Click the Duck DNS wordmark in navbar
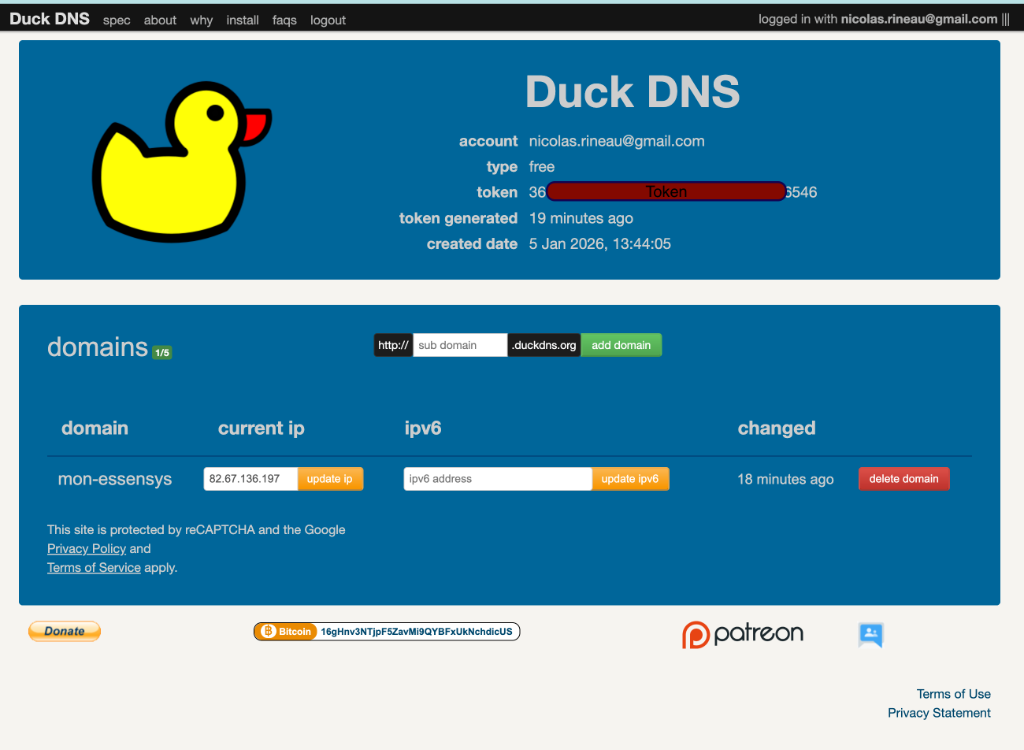Screen dimensions: 1024x750 click(50, 18)
